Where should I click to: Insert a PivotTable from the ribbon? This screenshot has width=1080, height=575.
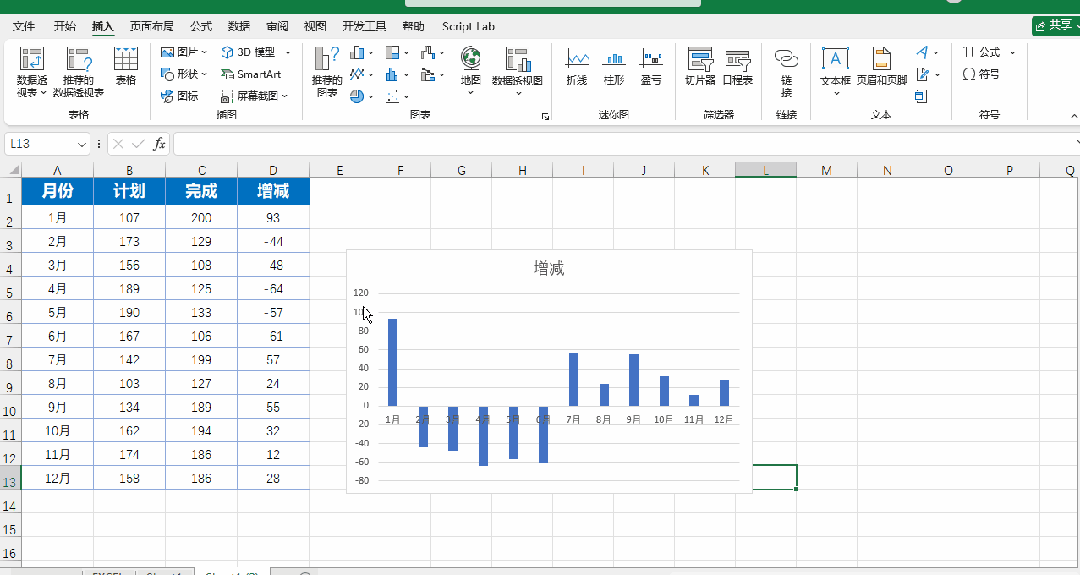tap(32, 72)
